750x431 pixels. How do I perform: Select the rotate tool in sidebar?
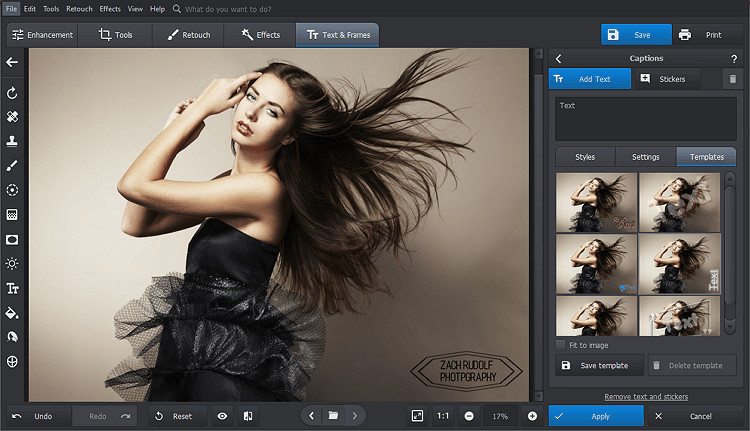(x=12, y=93)
